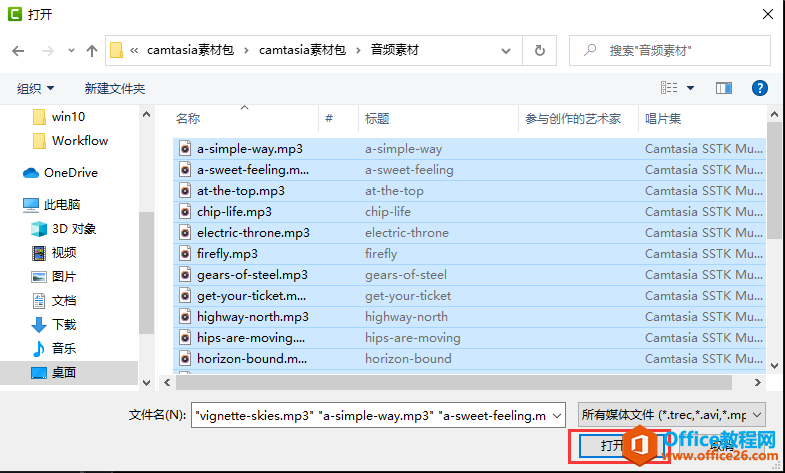This screenshot has height=473, width=785.
Task: Close the 打开 dialog
Action: [768, 14]
